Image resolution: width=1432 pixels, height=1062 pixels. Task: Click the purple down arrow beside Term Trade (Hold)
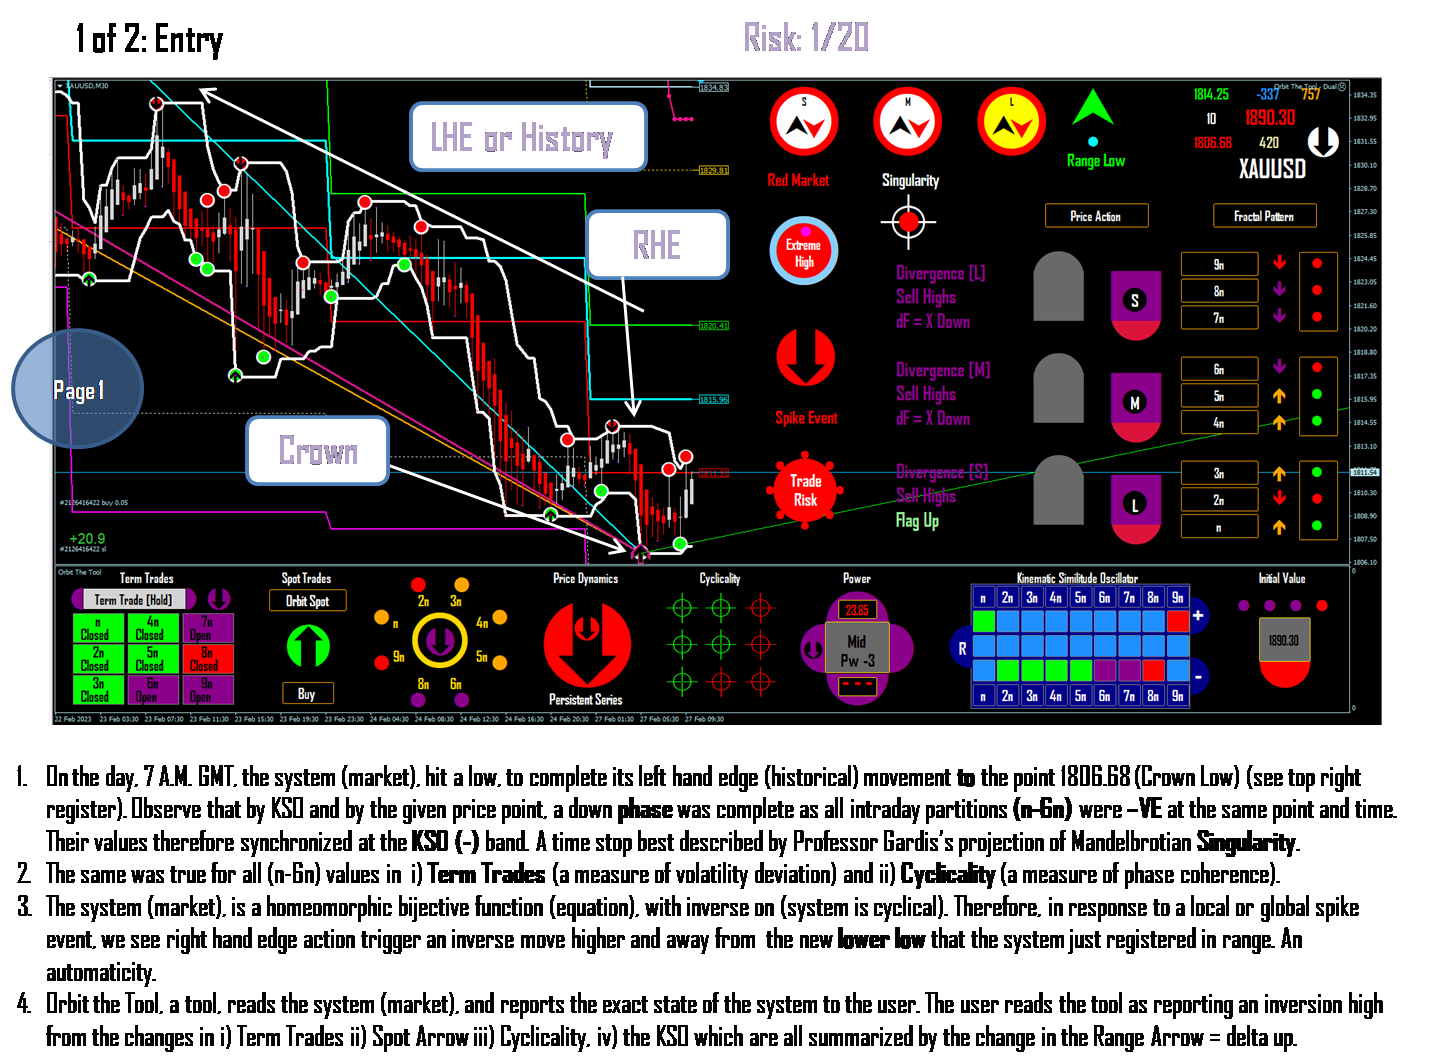click(x=219, y=599)
